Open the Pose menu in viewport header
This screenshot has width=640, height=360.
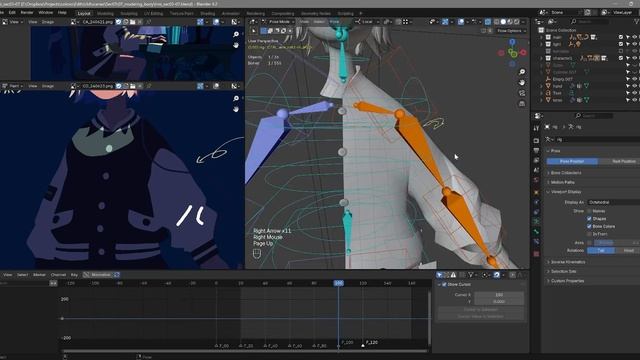(334, 22)
